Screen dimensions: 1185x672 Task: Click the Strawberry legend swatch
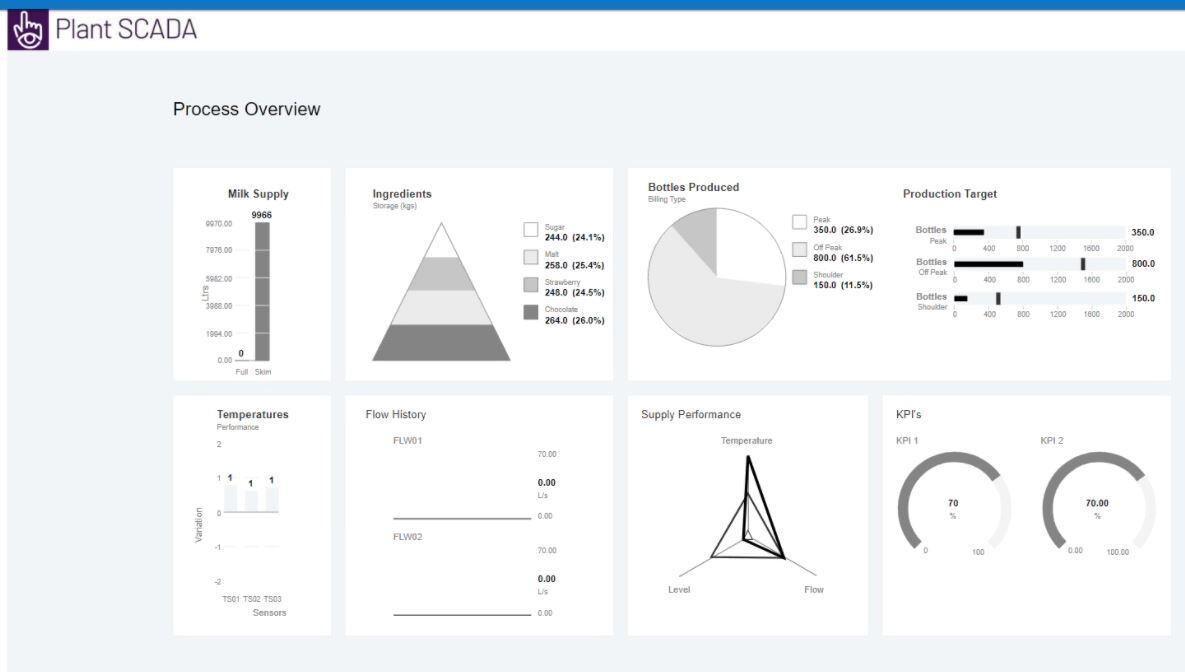tap(531, 285)
